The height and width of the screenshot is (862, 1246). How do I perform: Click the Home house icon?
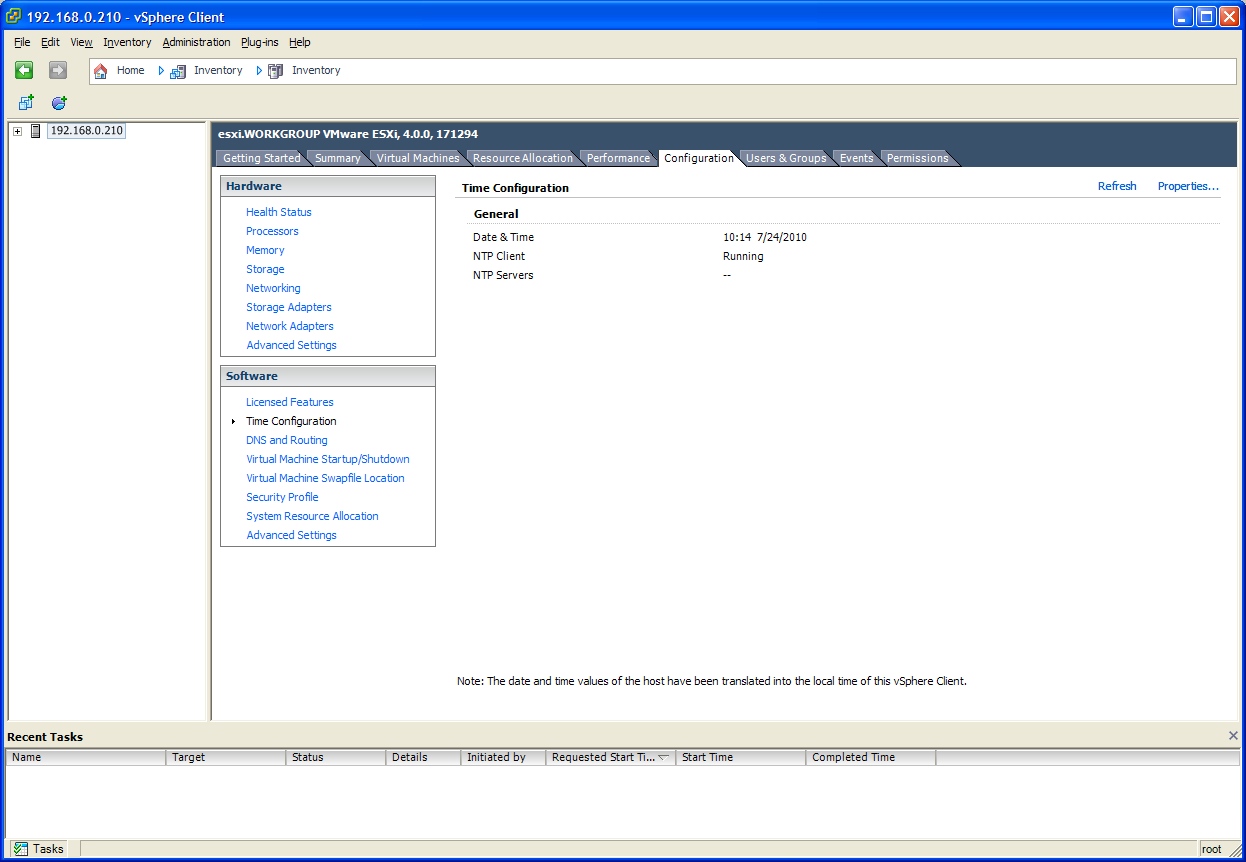tap(100, 71)
